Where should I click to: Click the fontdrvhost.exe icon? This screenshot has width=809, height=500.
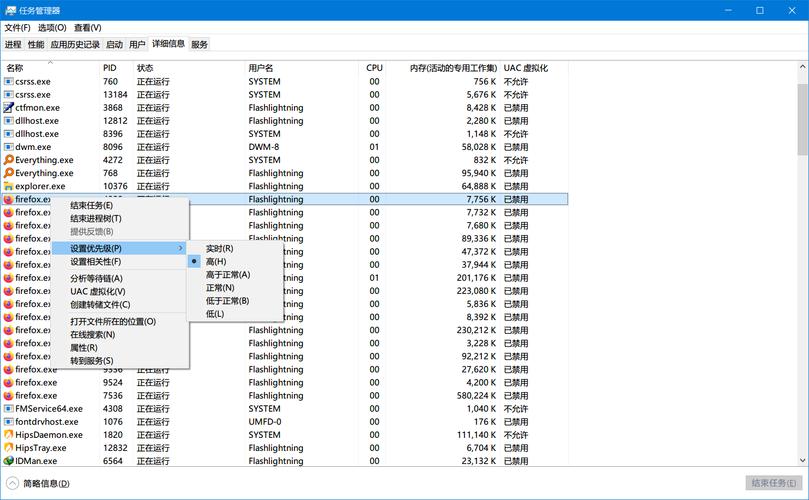point(8,422)
